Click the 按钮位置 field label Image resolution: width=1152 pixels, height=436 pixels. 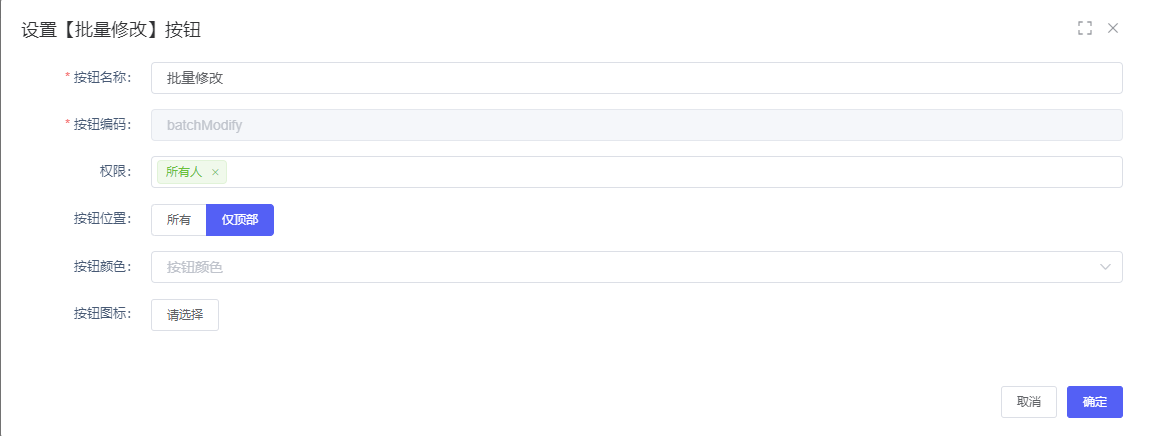[x=102, y=220]
